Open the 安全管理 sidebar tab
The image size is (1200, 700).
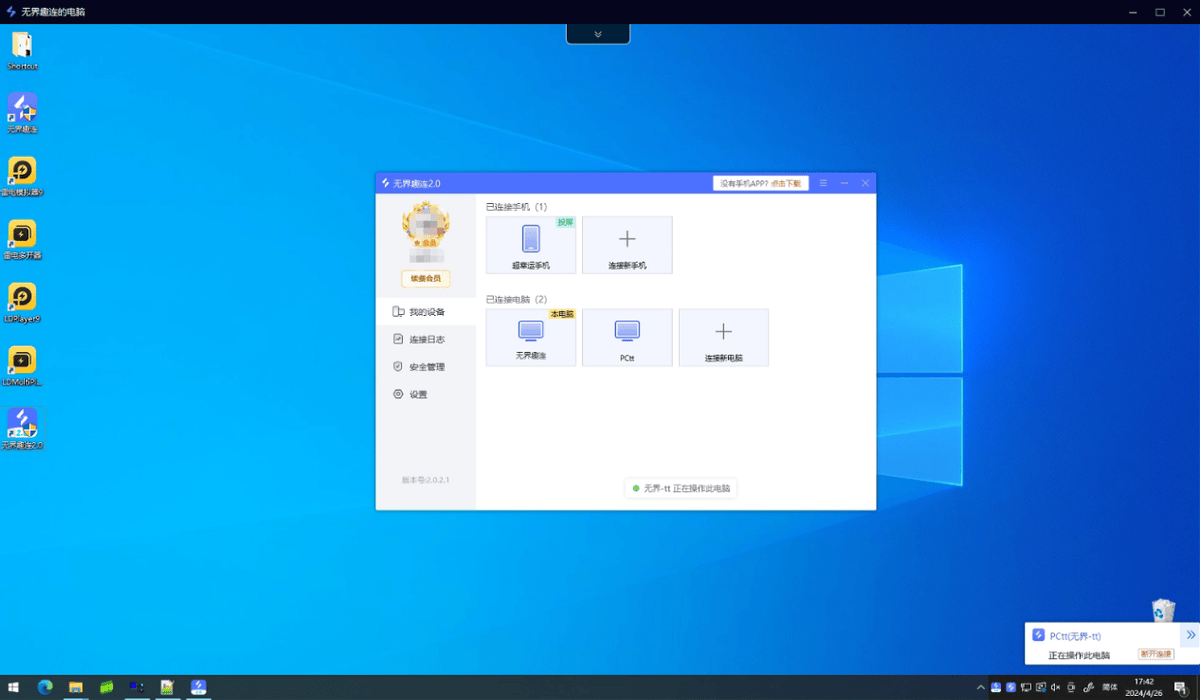tap(426, 367)
